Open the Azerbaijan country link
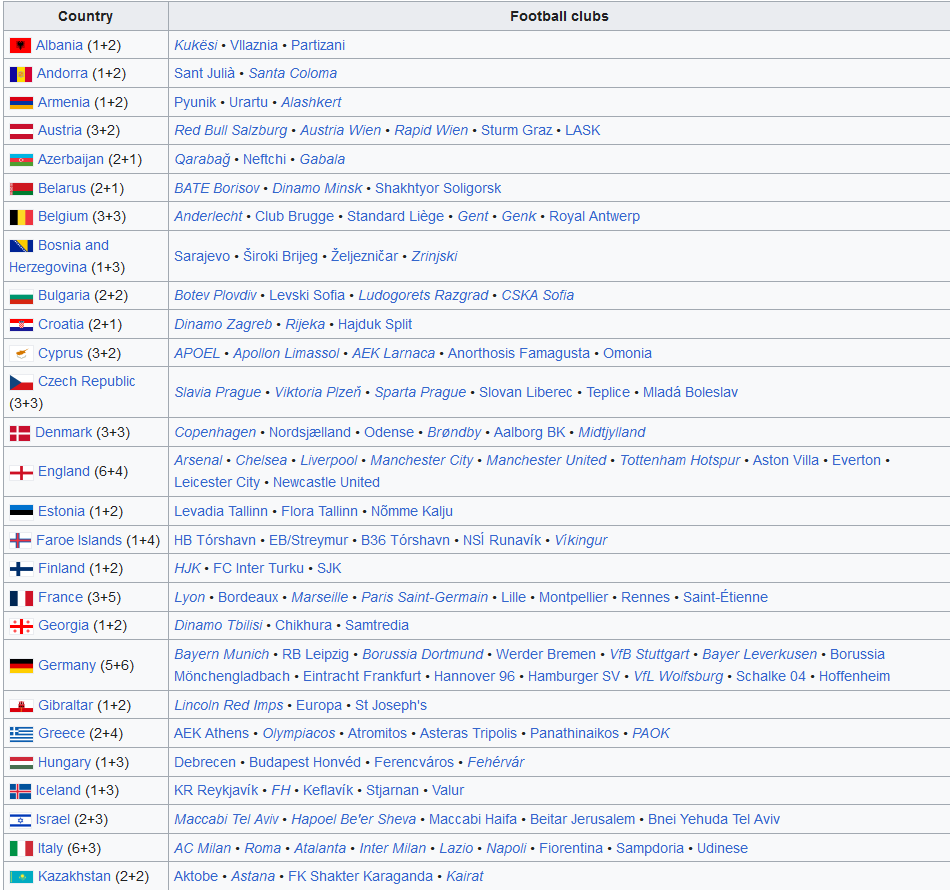950x890 pixels. click(x=71, y=159)
